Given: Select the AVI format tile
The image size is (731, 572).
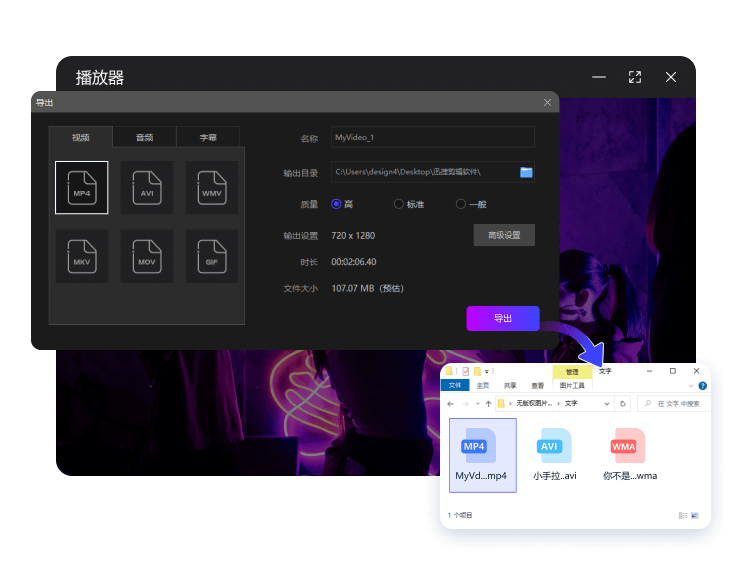Looking at the screenshot, I should 147,187.
